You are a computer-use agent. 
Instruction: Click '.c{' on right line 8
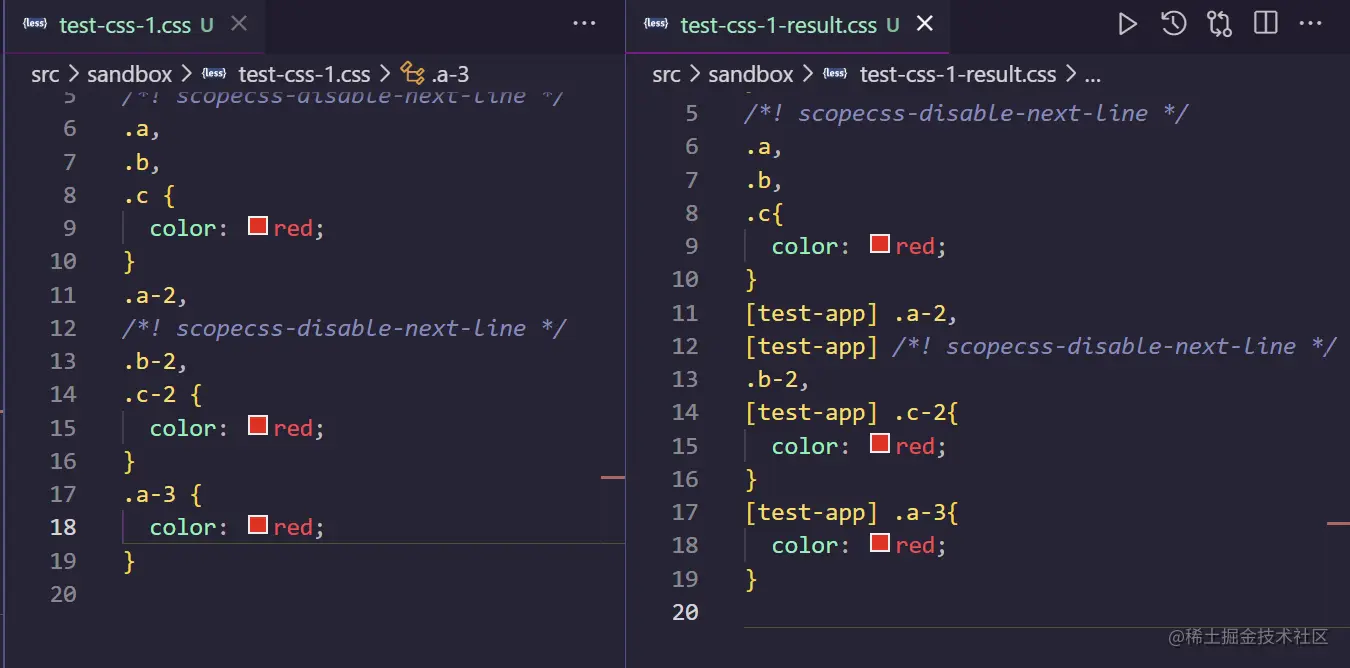(765, 213)
